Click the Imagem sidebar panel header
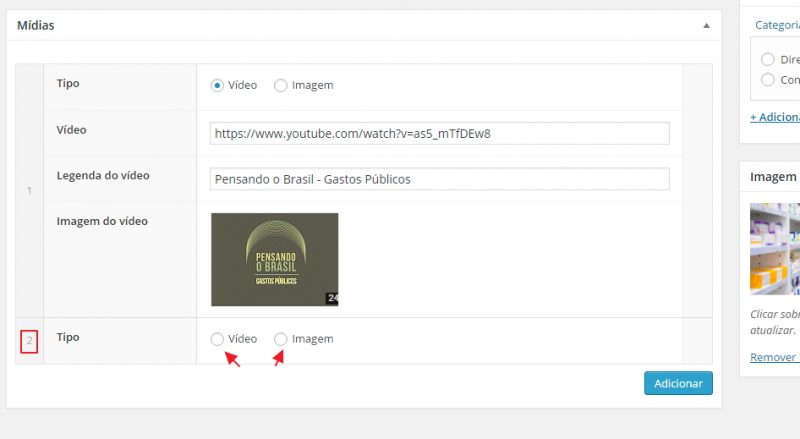 (x=772, y=177)
